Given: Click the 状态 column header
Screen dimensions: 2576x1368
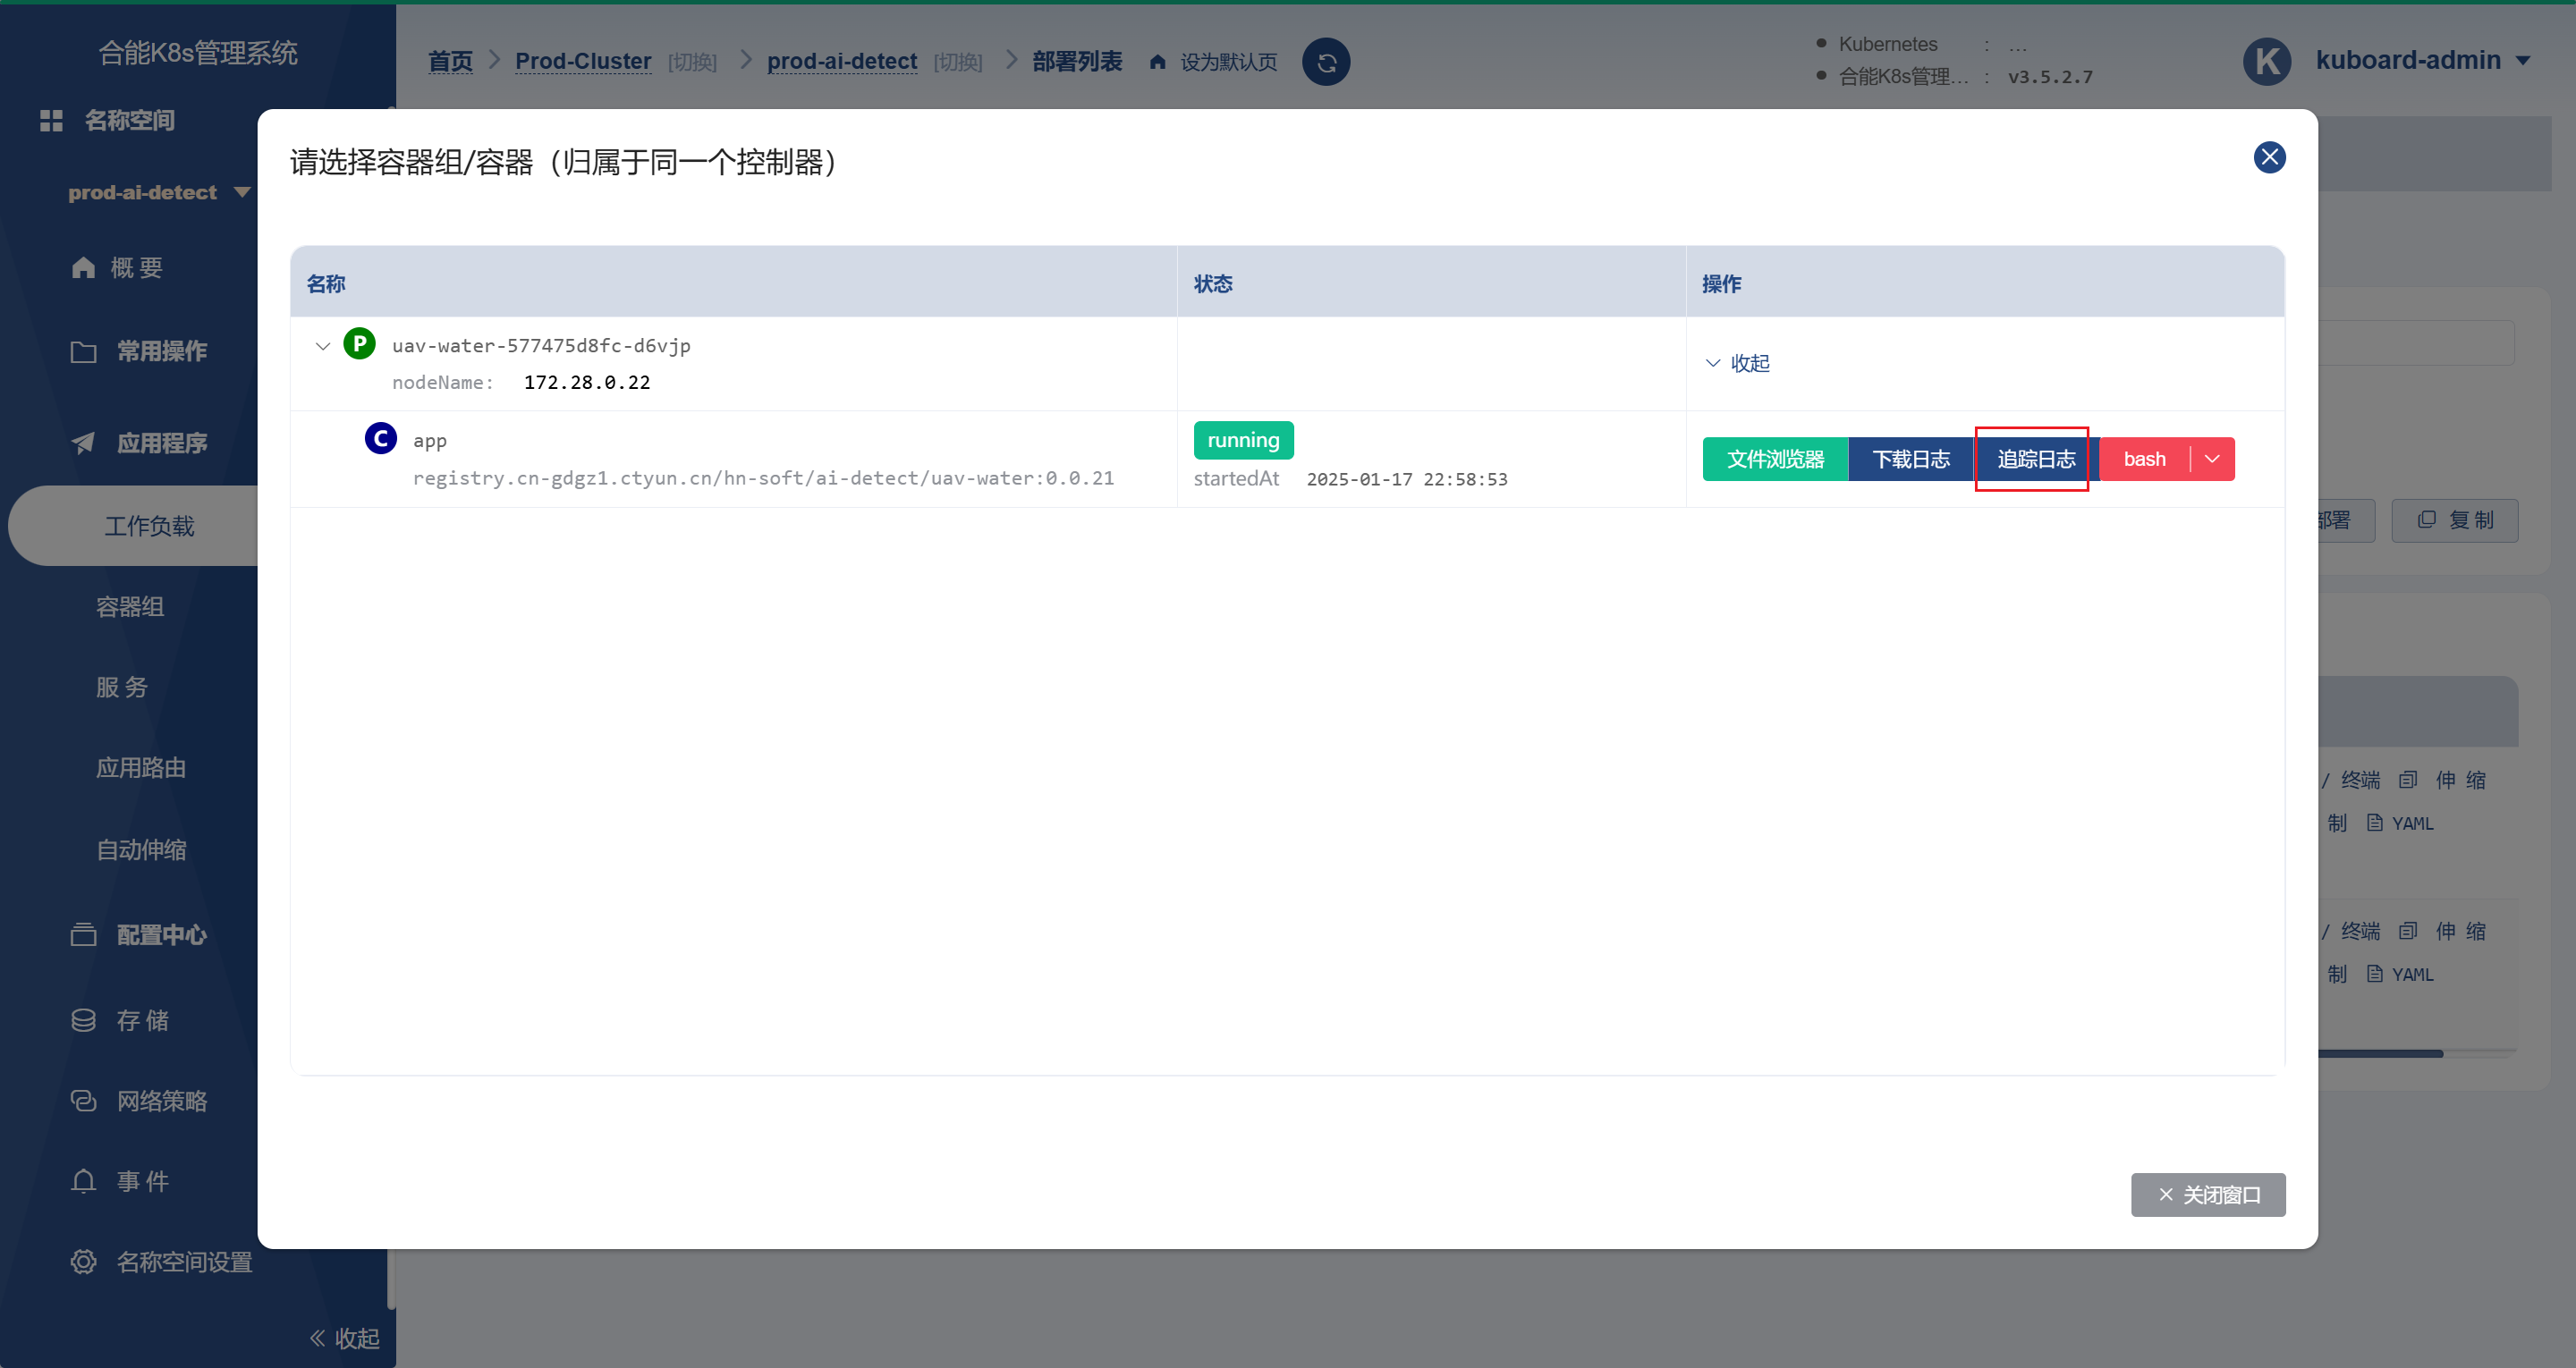Looking at the screenshot, I should (x=1213, y=284).
